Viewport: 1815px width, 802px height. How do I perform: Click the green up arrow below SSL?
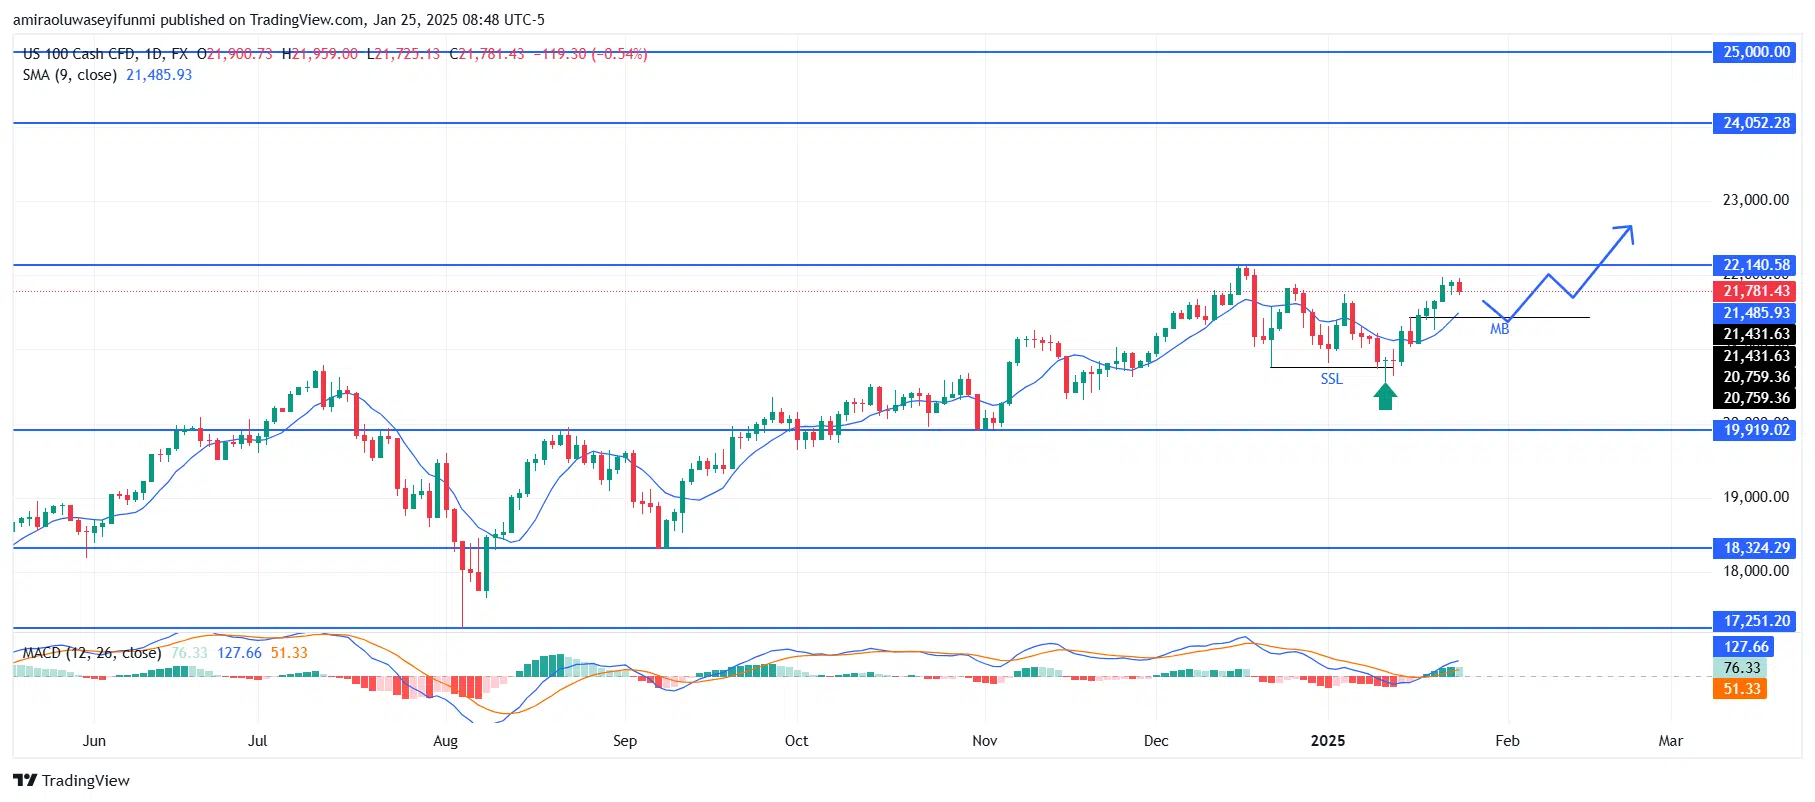pos(1385,396)
